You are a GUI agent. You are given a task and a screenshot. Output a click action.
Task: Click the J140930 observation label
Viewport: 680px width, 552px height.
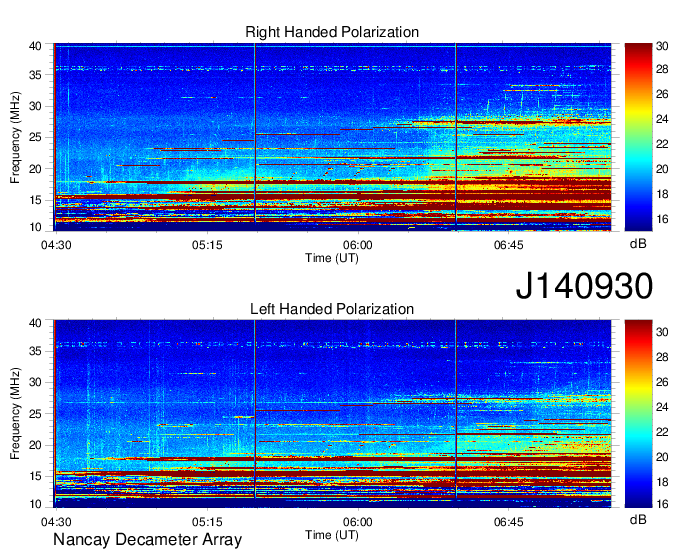tap(584, 286)
